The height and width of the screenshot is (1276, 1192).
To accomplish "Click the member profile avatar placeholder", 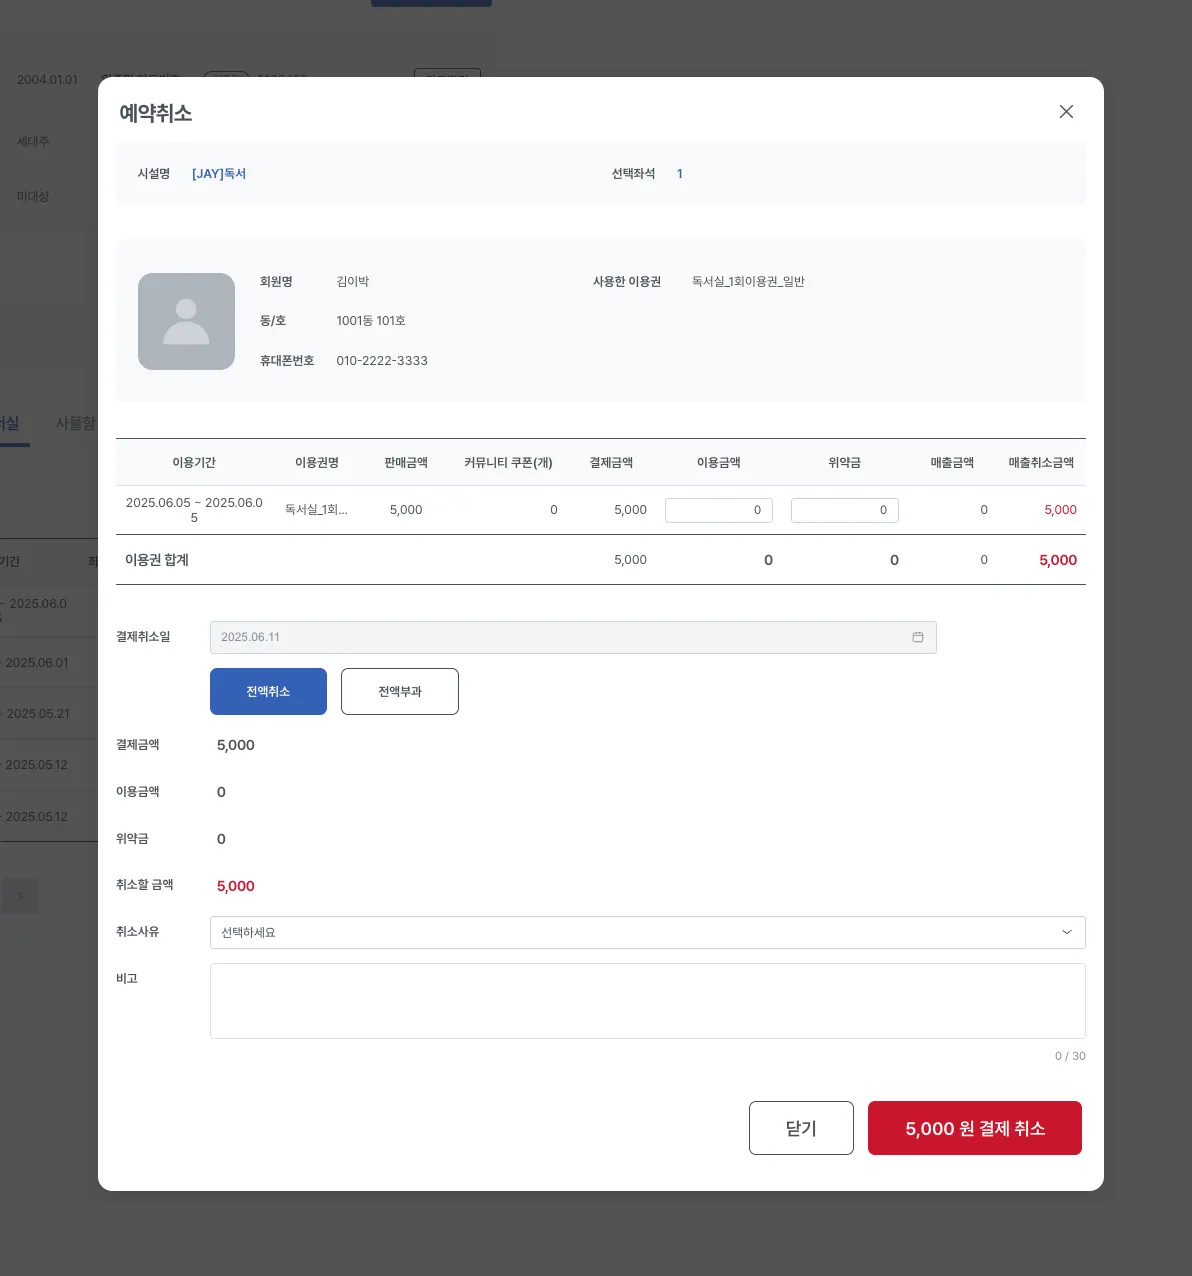I will (186, 322).
